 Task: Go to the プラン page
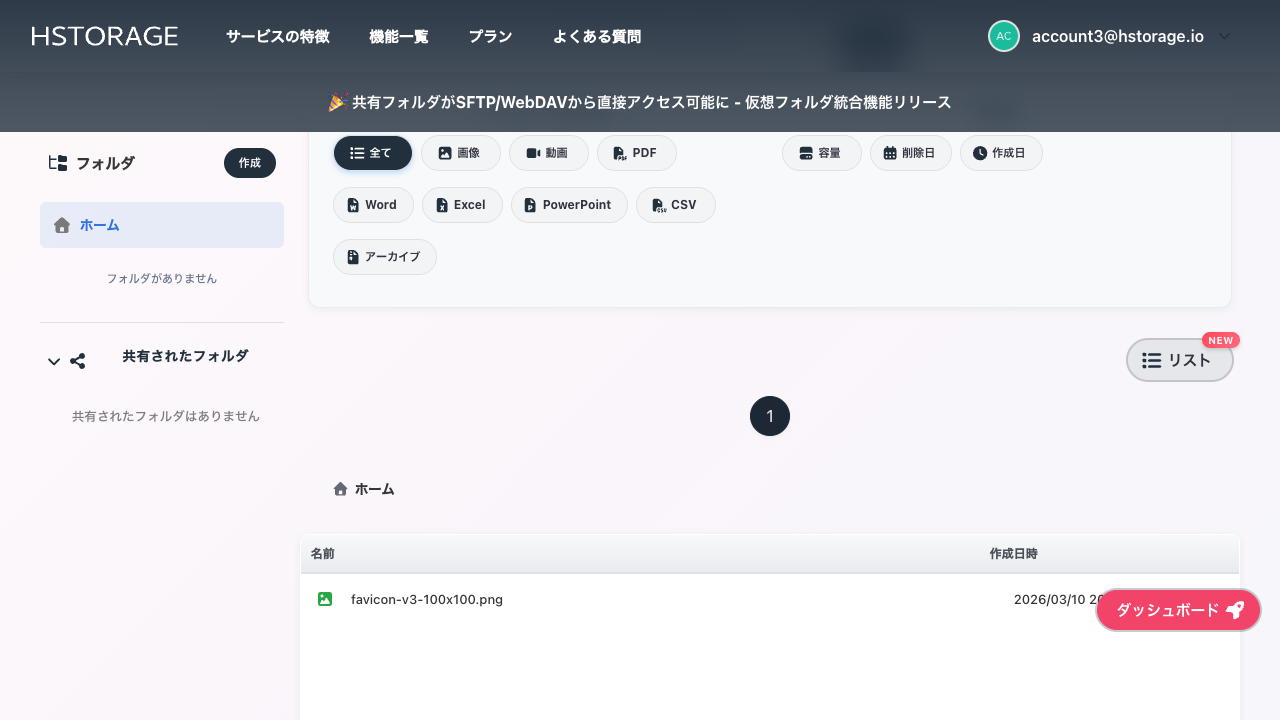(490, 37)
